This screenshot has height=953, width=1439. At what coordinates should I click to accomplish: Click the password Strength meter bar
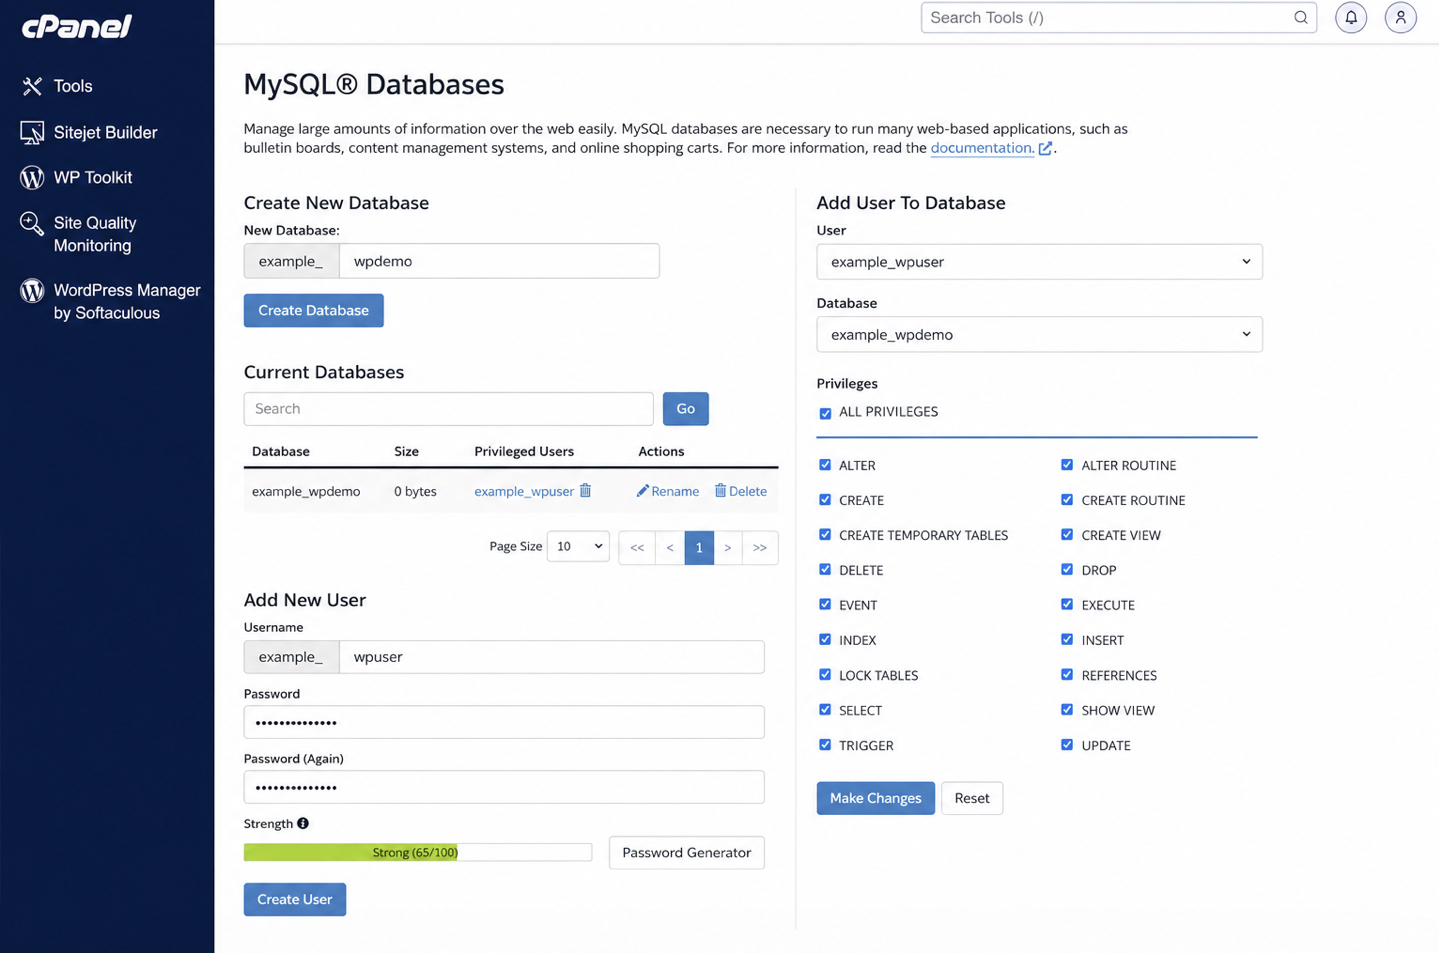(418, 852)
